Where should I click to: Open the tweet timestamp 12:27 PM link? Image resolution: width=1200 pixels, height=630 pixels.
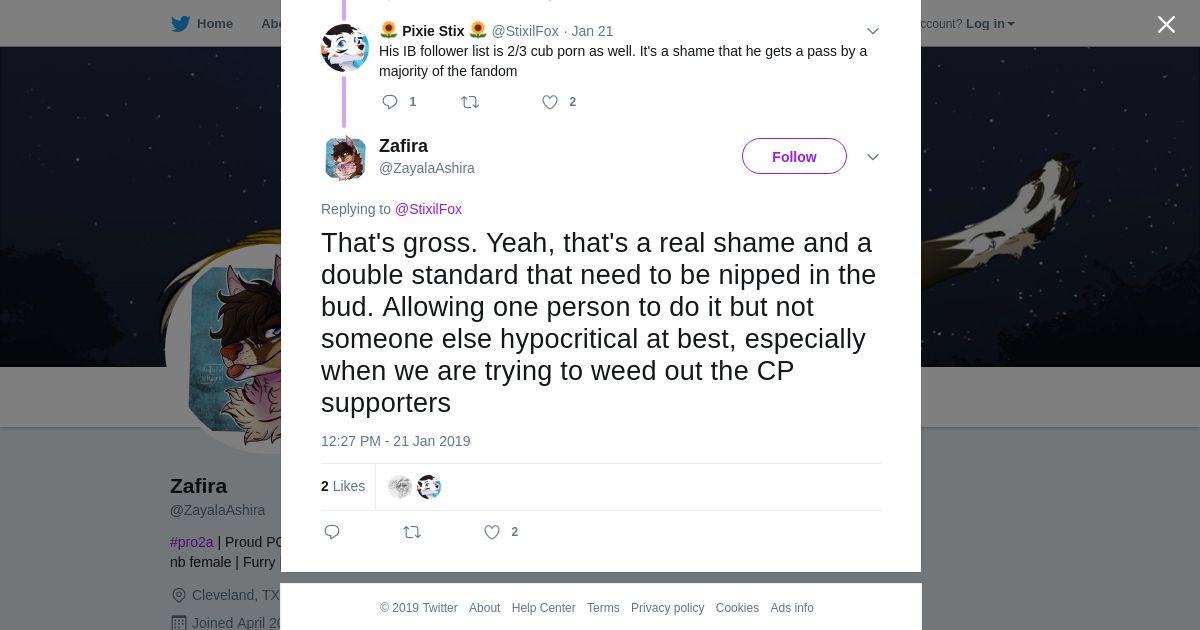[x=395, y=441]
